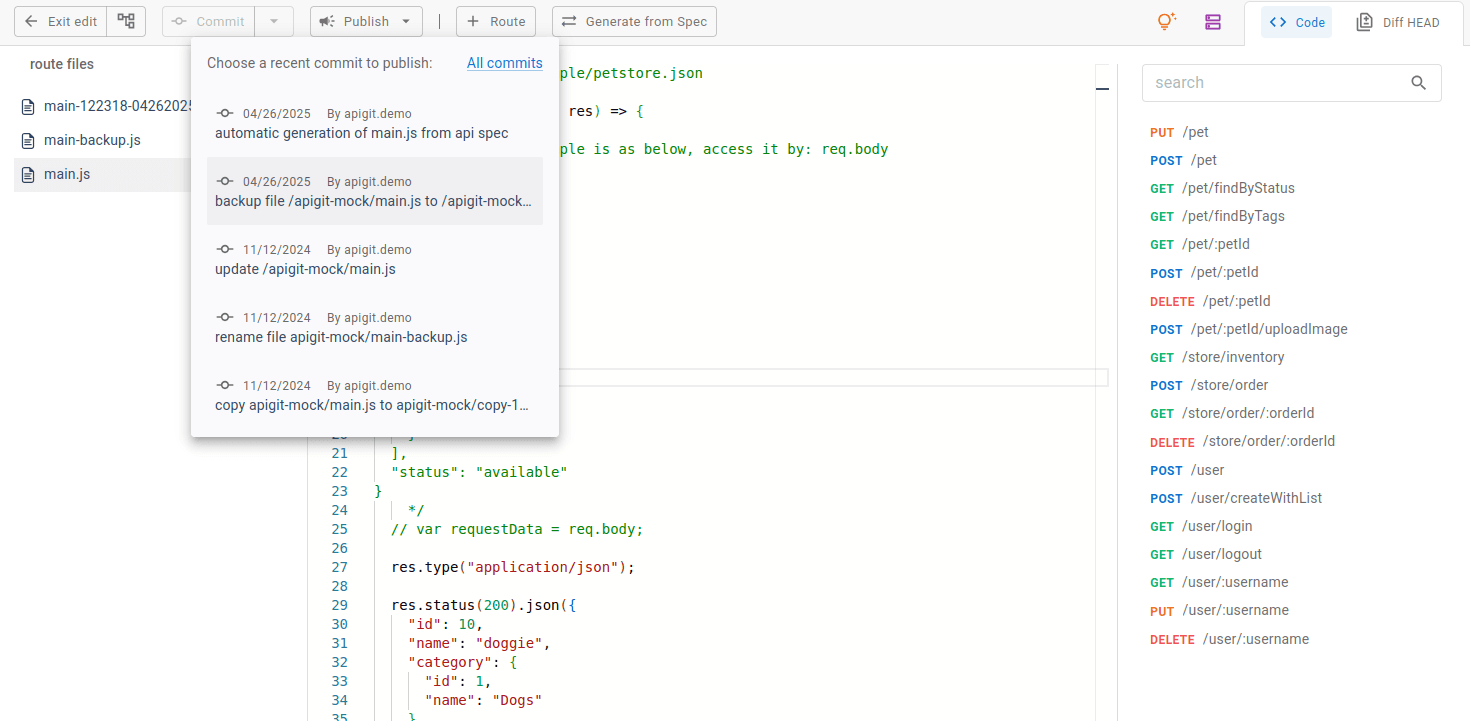Click the file icon next to main.js
Screen dimensions: 1470x721
tap(28, 174)
